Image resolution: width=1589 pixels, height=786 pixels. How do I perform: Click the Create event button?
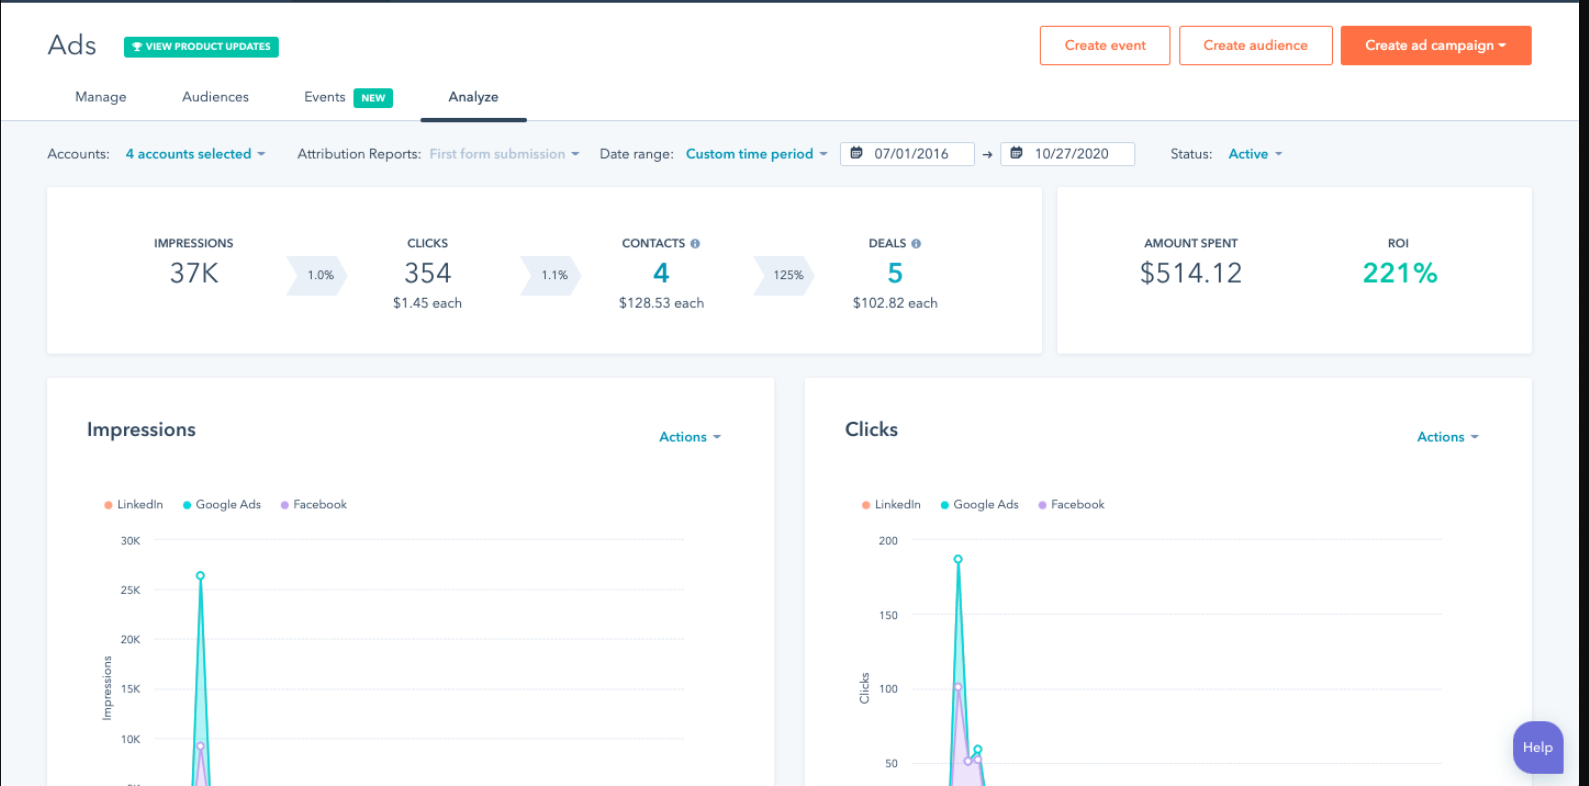click(x=1105, y=46)
